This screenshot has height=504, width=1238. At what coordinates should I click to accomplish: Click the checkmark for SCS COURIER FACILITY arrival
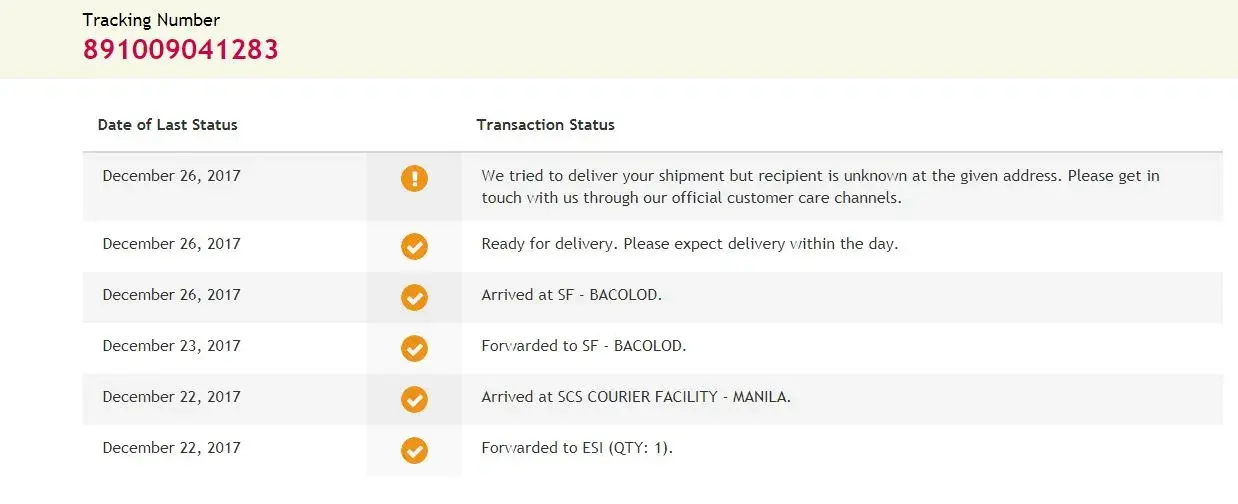(x=414, y=399)
